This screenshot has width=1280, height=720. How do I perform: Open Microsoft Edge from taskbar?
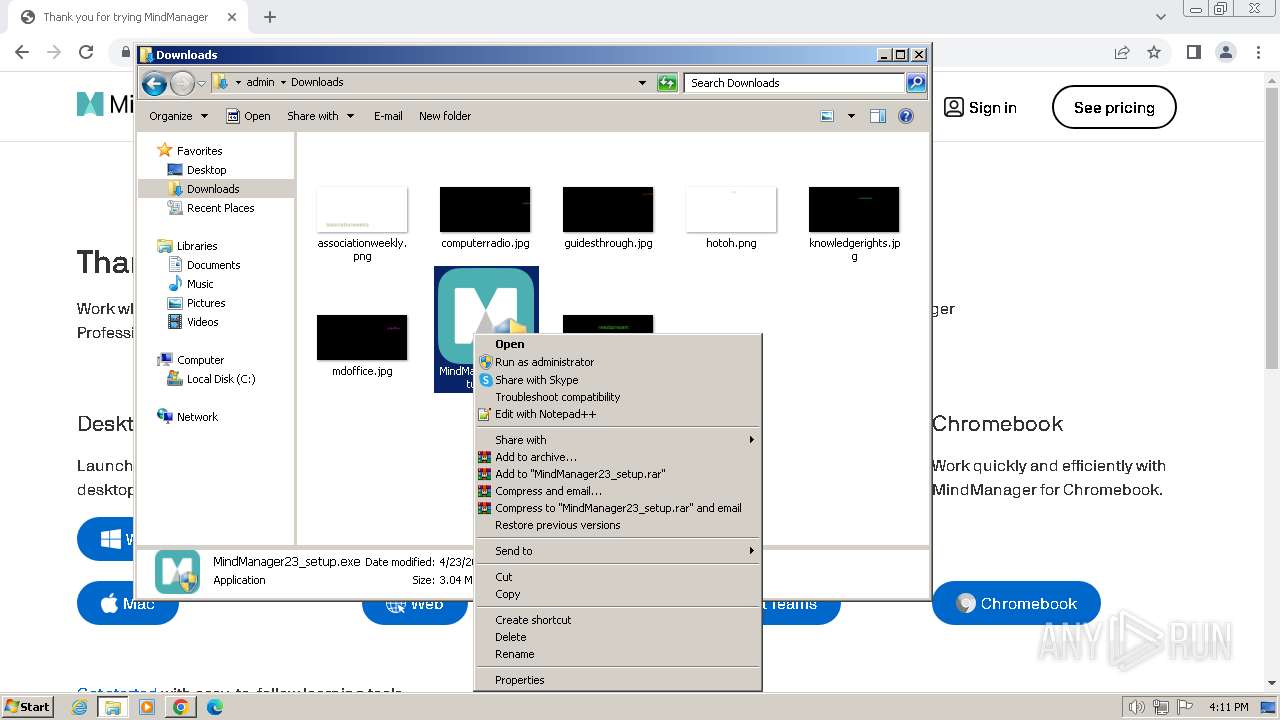(214, 707)
